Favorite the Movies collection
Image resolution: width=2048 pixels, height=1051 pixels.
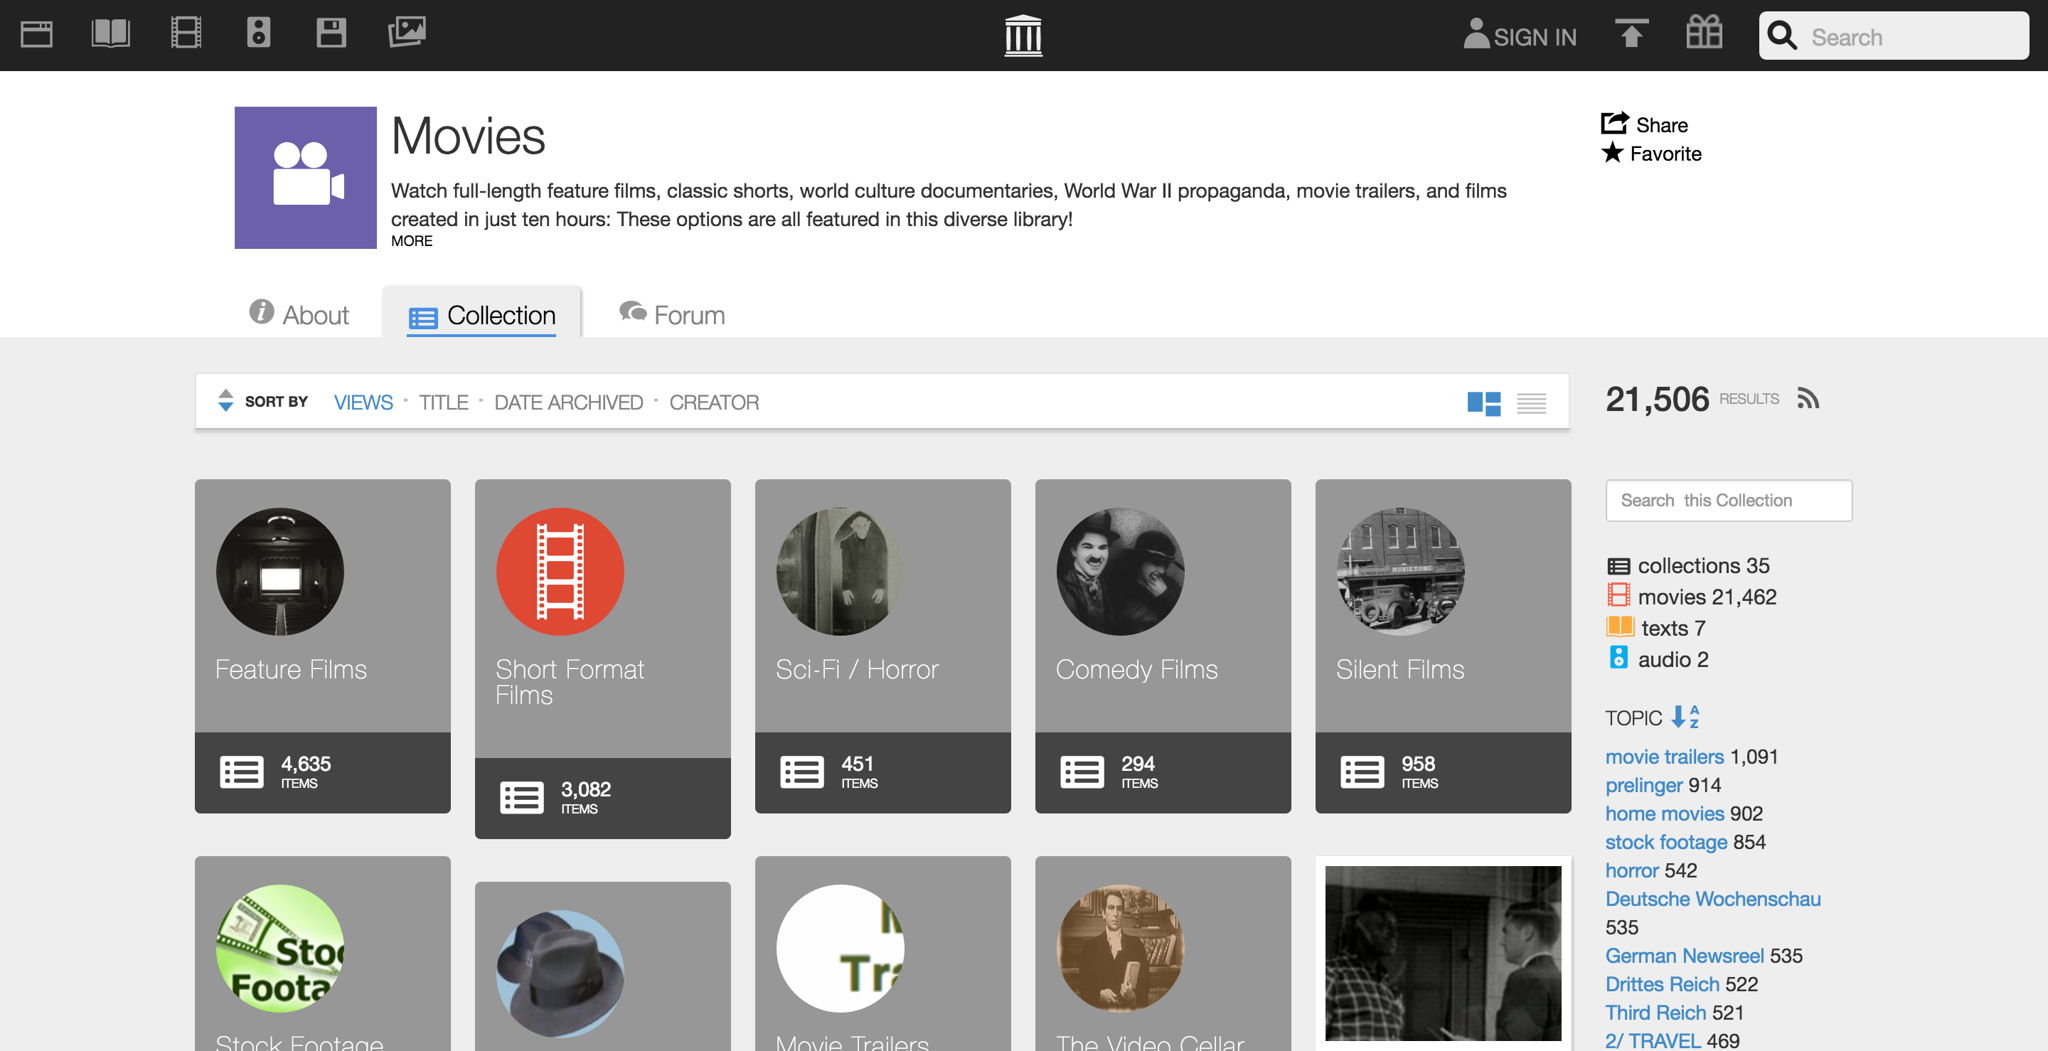click(x=1652, y=153)
